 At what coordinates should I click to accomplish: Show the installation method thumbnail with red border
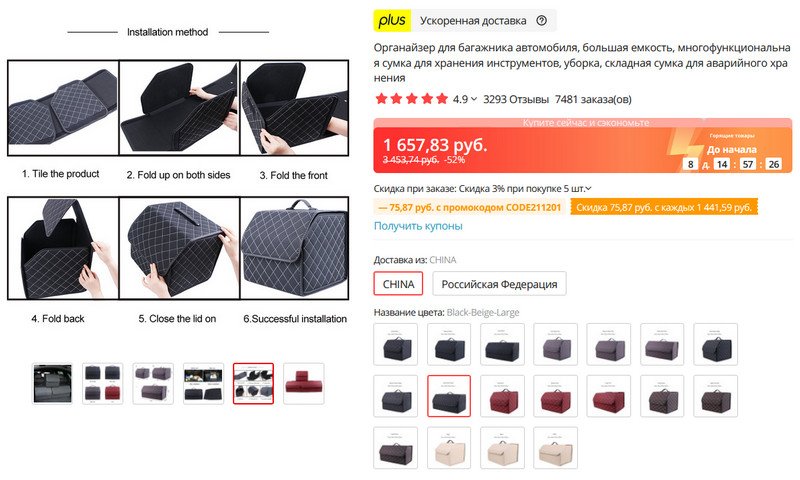[254, 384]
